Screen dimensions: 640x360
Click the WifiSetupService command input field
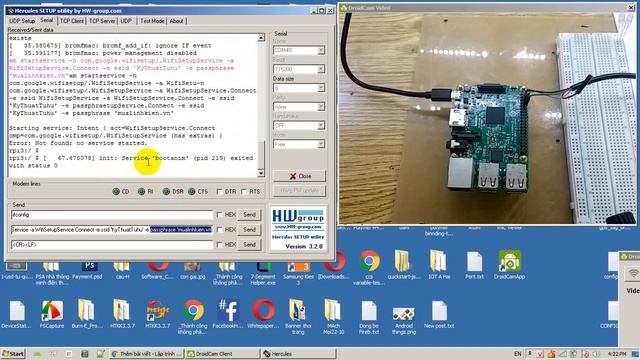pos(112,230)
